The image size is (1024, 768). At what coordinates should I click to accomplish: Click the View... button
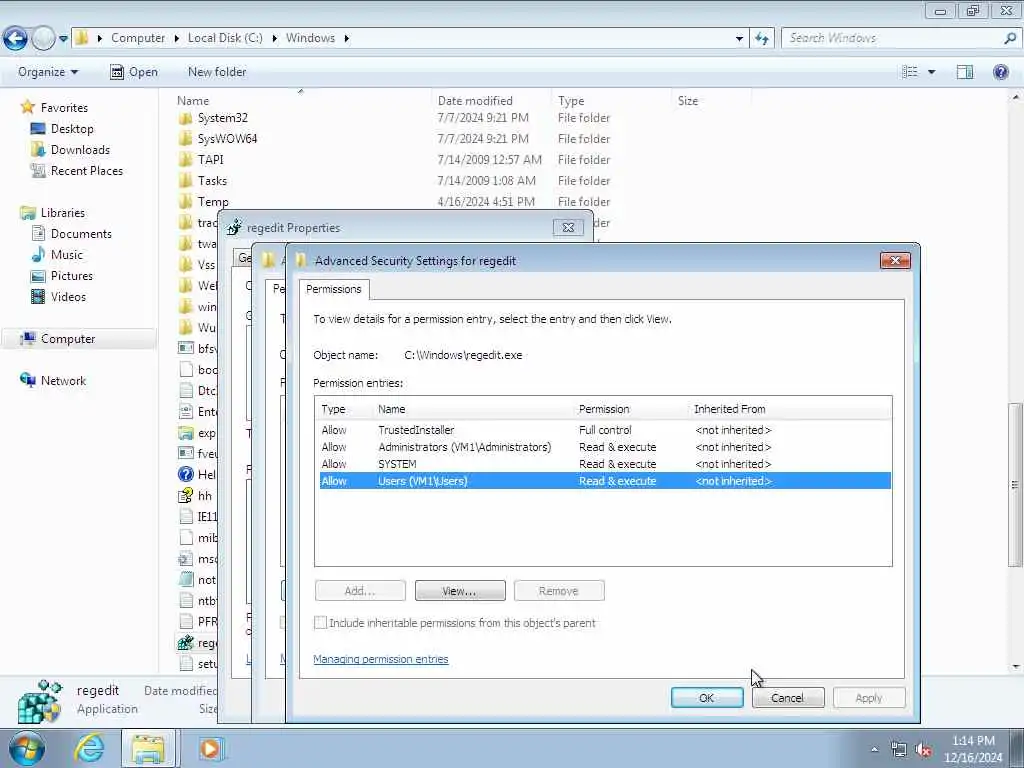coord(460,590)
